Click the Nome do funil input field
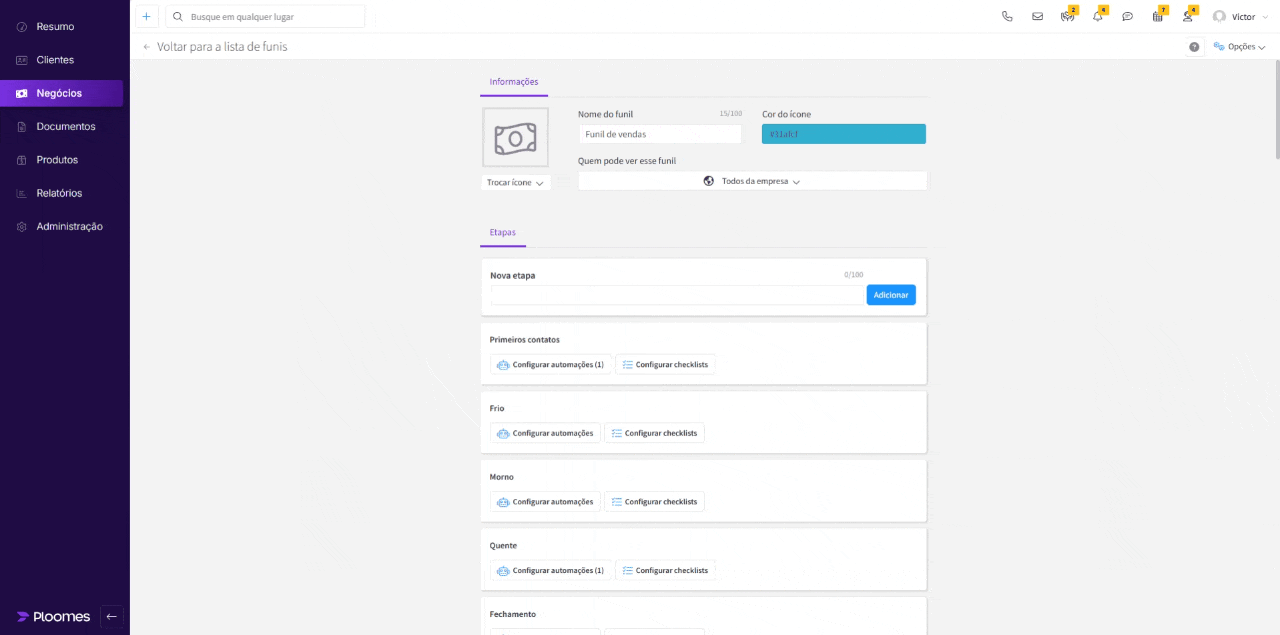Image resolution: width=1280 pixels, height=635 pixels. click(x=660, y=133)
